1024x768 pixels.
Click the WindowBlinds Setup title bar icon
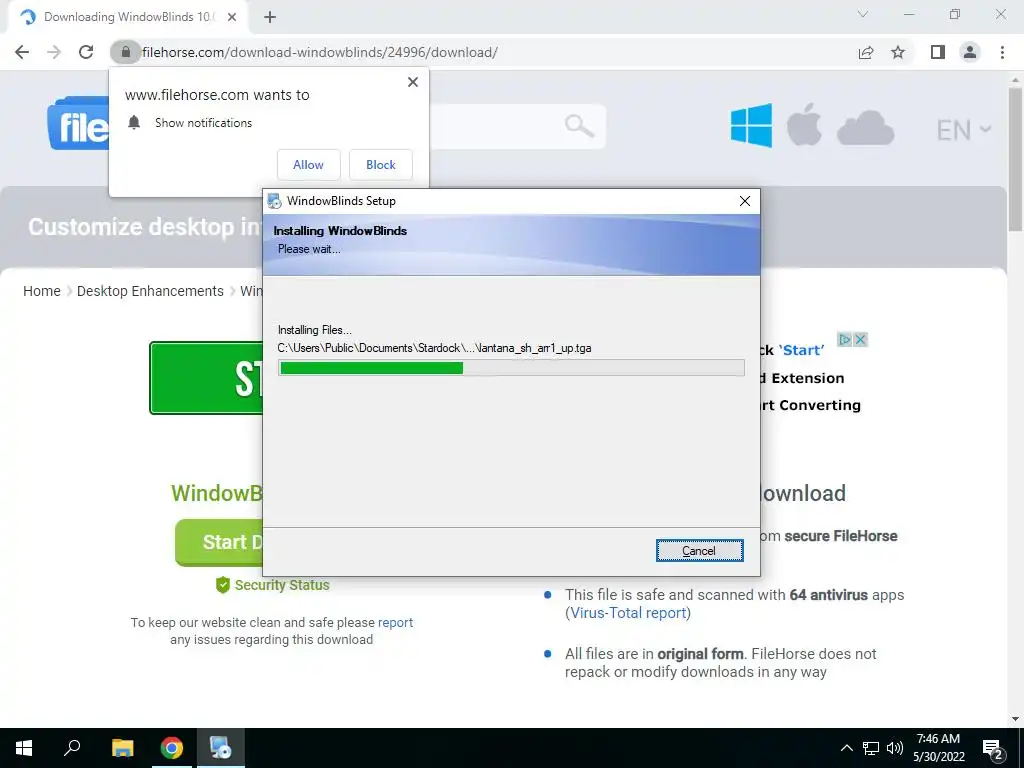pos(274,201)
